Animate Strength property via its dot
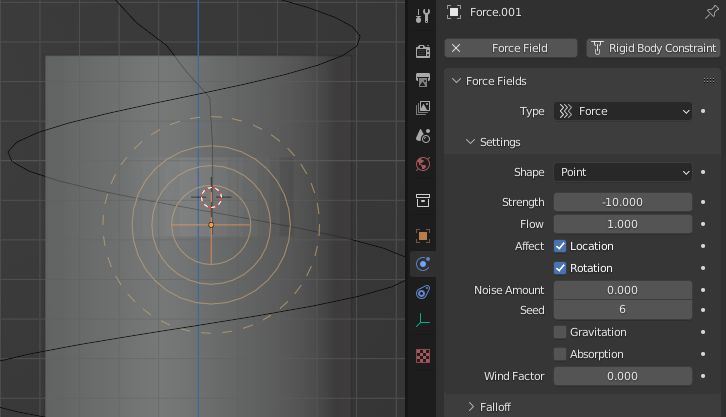This screenshot has width=726, height=417. coord(703,202)
